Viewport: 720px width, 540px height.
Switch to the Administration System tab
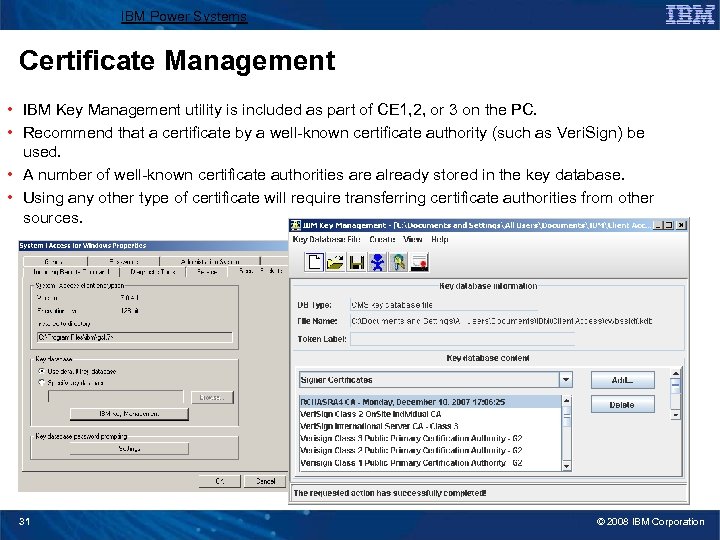[x=210, y=261]
